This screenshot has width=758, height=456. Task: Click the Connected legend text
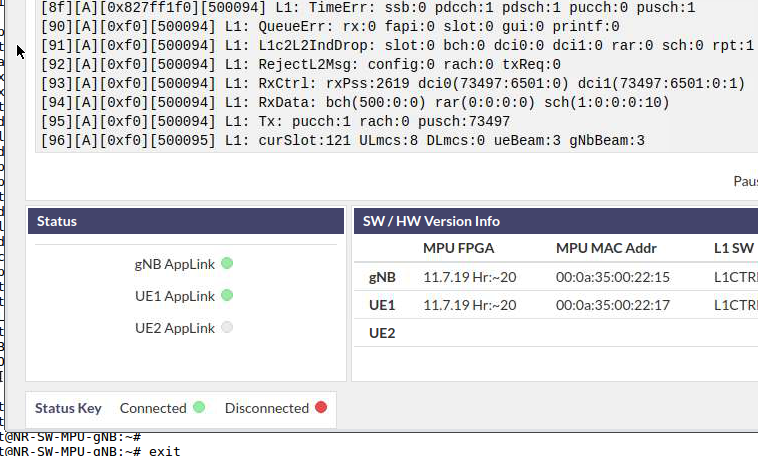[153, 408]
